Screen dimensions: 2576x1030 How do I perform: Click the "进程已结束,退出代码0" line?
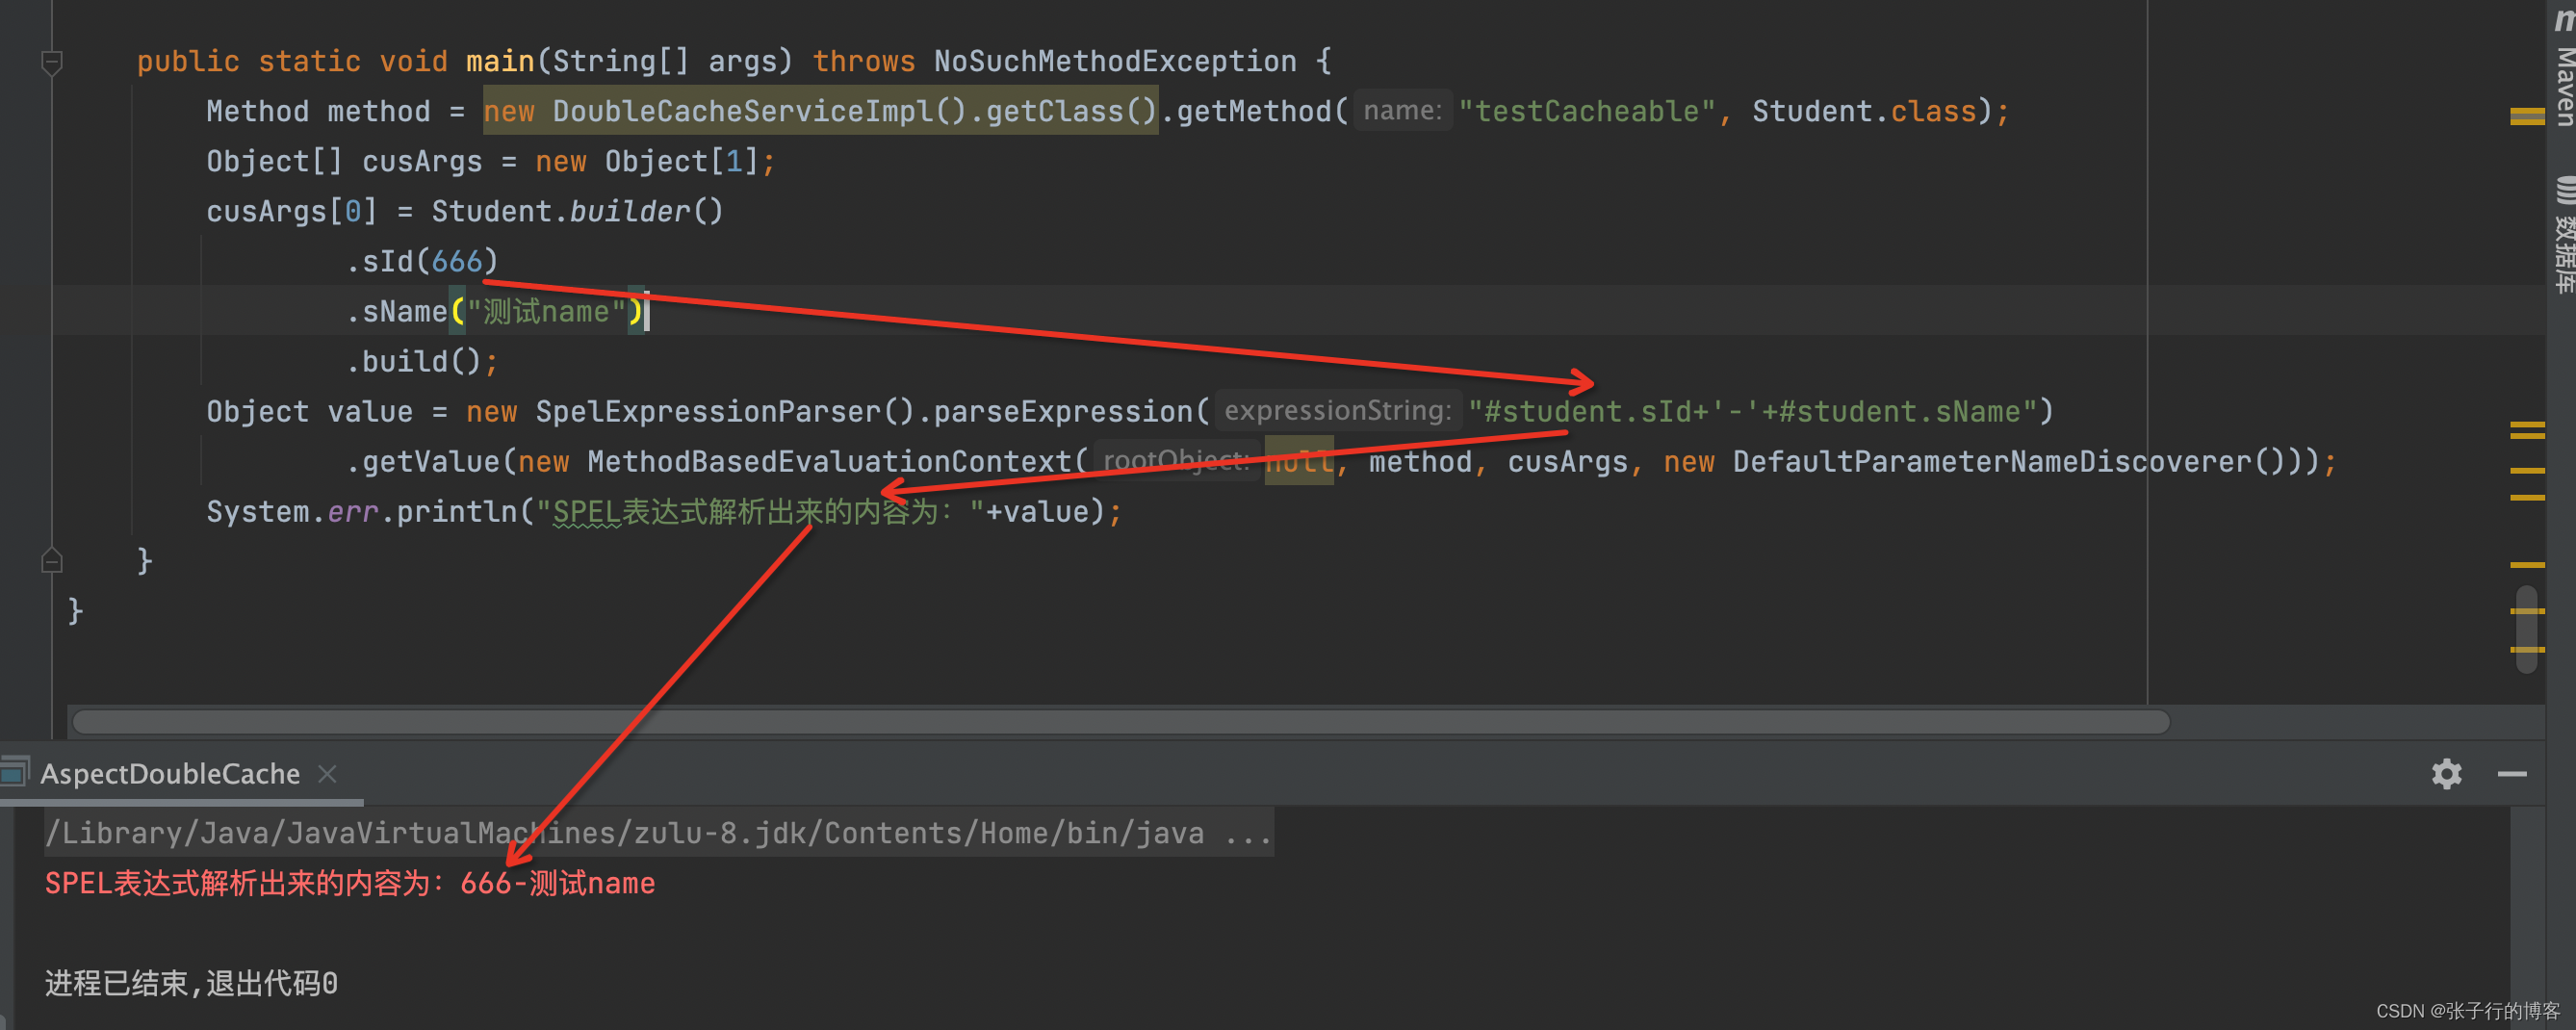tap(191, 983)
